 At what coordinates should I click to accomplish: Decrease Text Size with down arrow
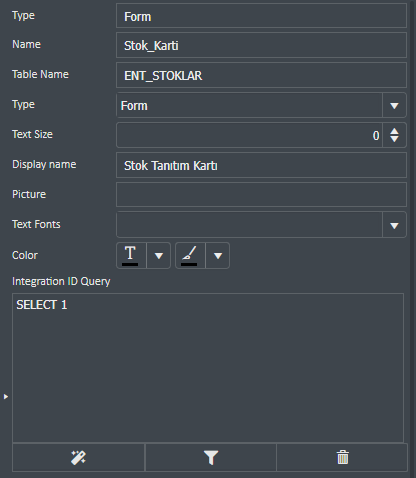[394, 139]
